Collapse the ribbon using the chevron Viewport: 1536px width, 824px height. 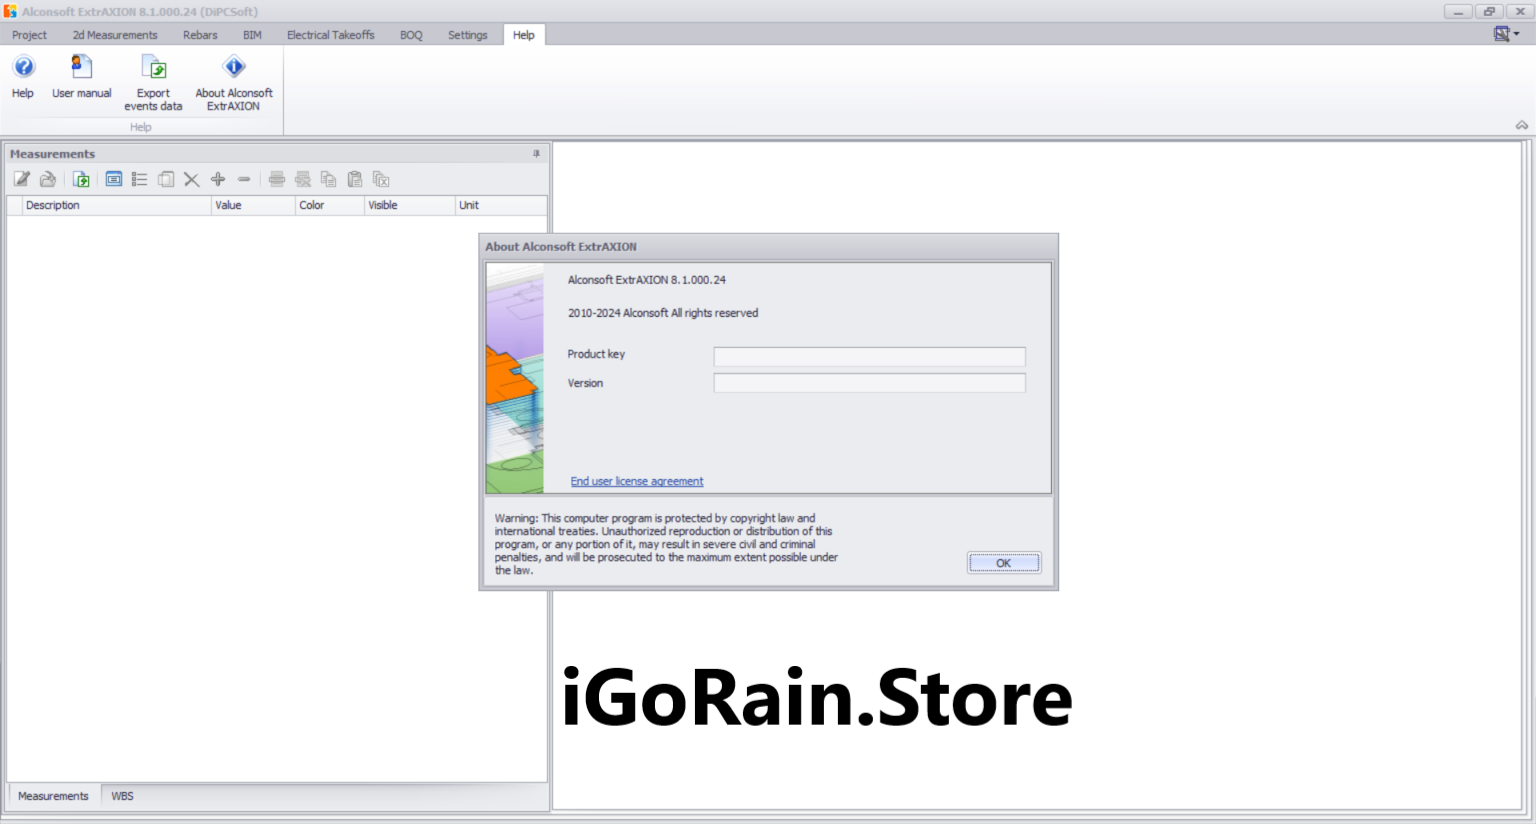click(x=1521, y=126)
